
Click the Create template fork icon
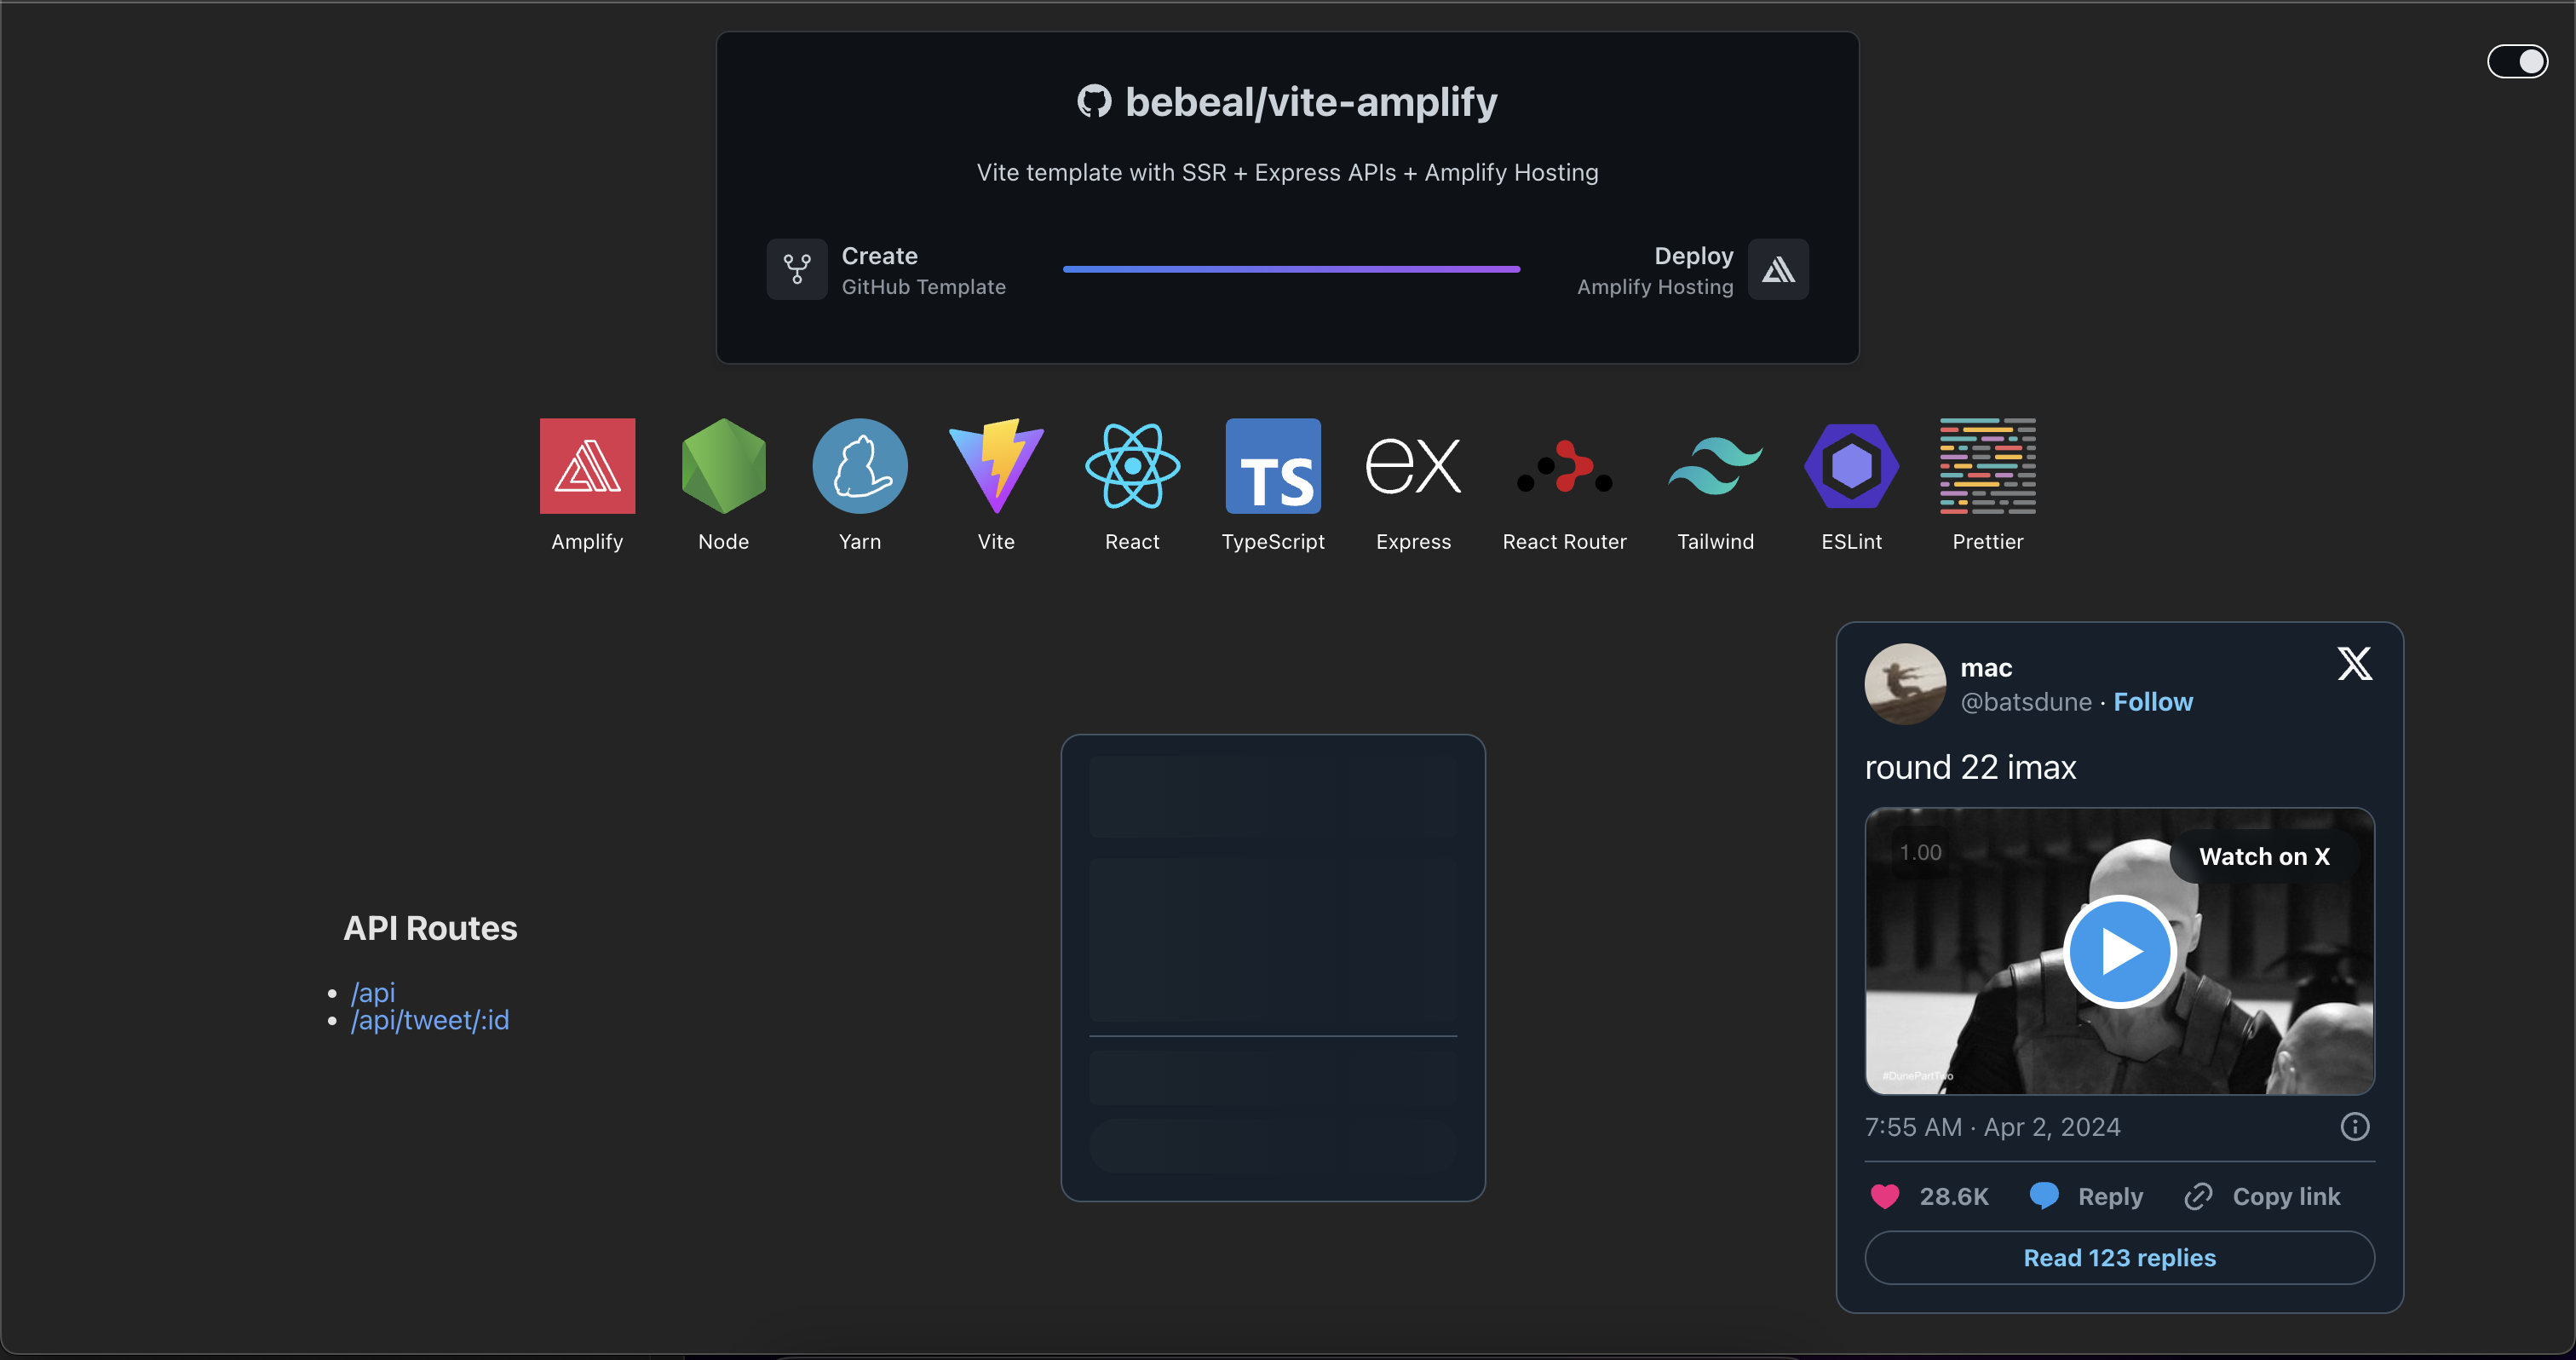click(x=796, y=269)
